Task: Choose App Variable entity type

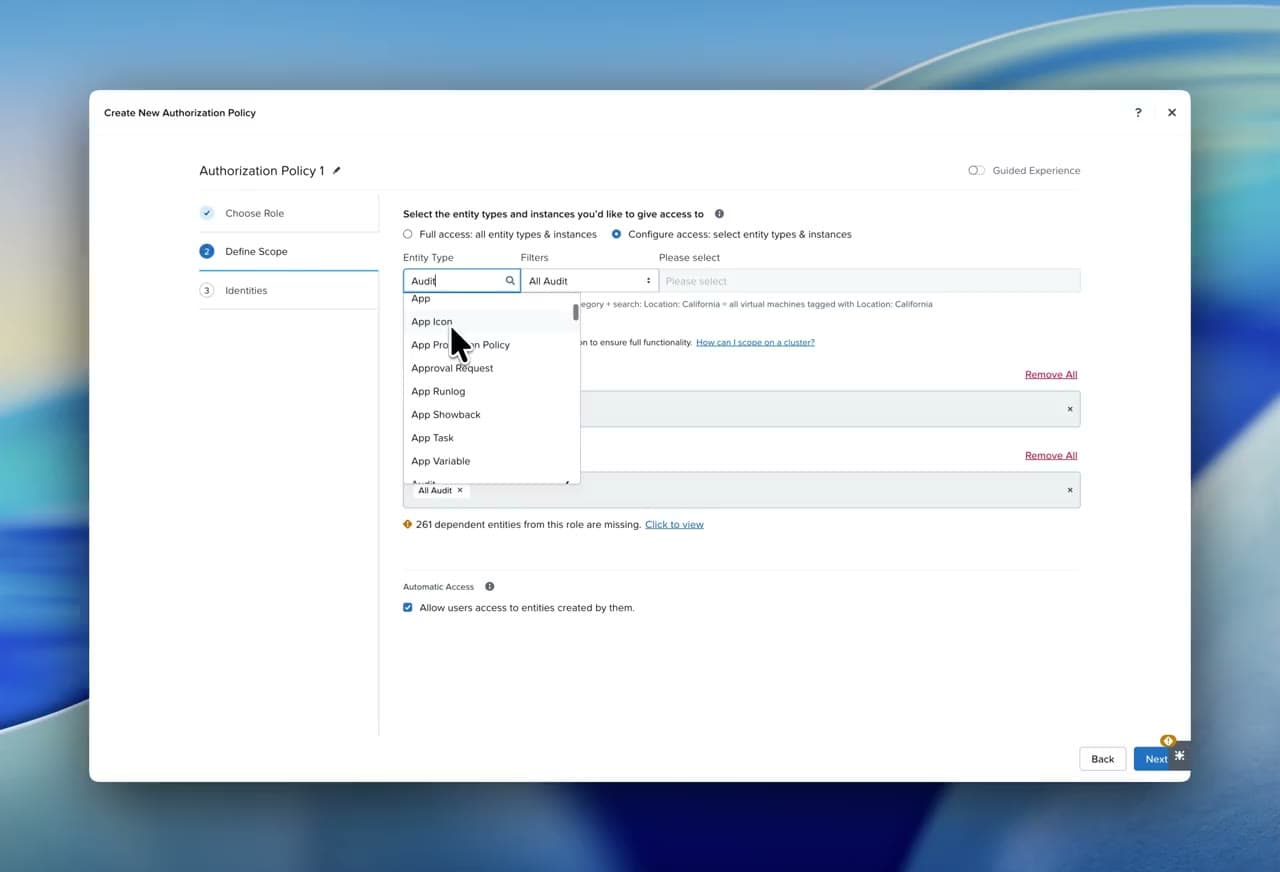Action: (x=492, y=461)
